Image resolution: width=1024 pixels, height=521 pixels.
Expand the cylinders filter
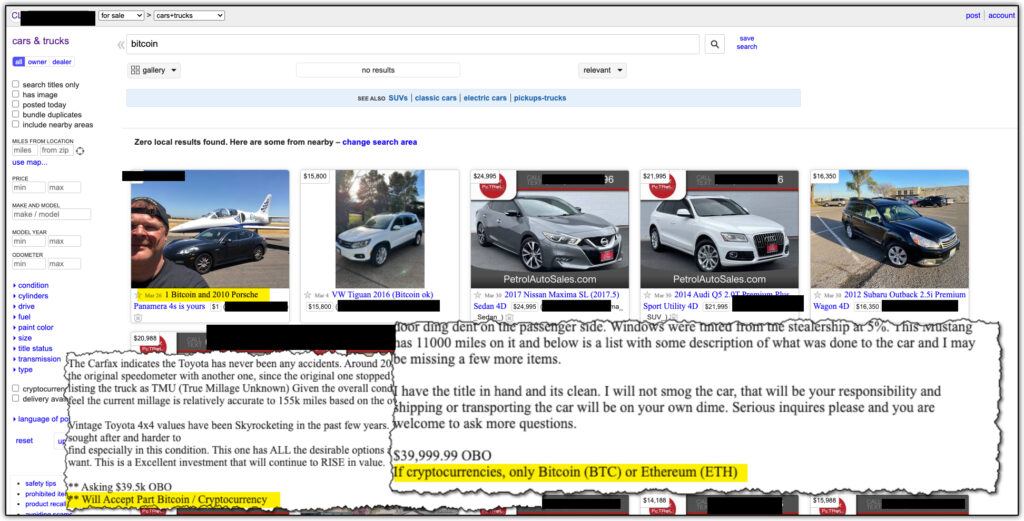(31, 296)
